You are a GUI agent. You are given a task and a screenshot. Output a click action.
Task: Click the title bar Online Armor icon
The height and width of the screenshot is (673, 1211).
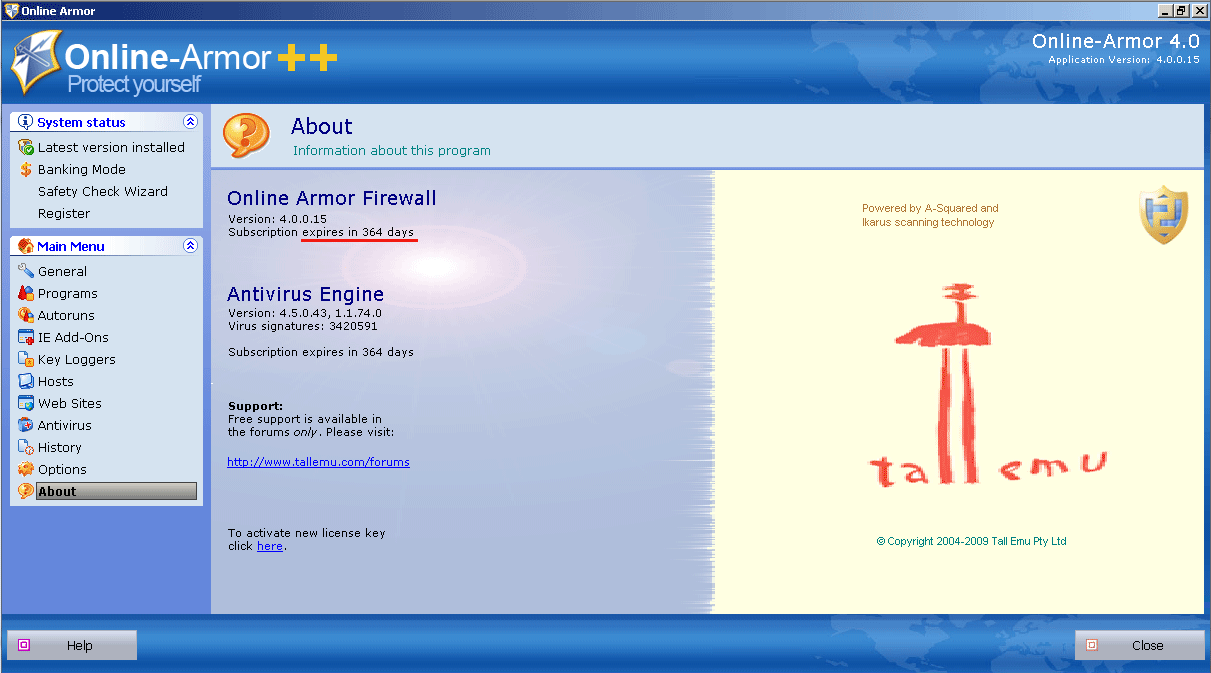[x=11, y=10]
